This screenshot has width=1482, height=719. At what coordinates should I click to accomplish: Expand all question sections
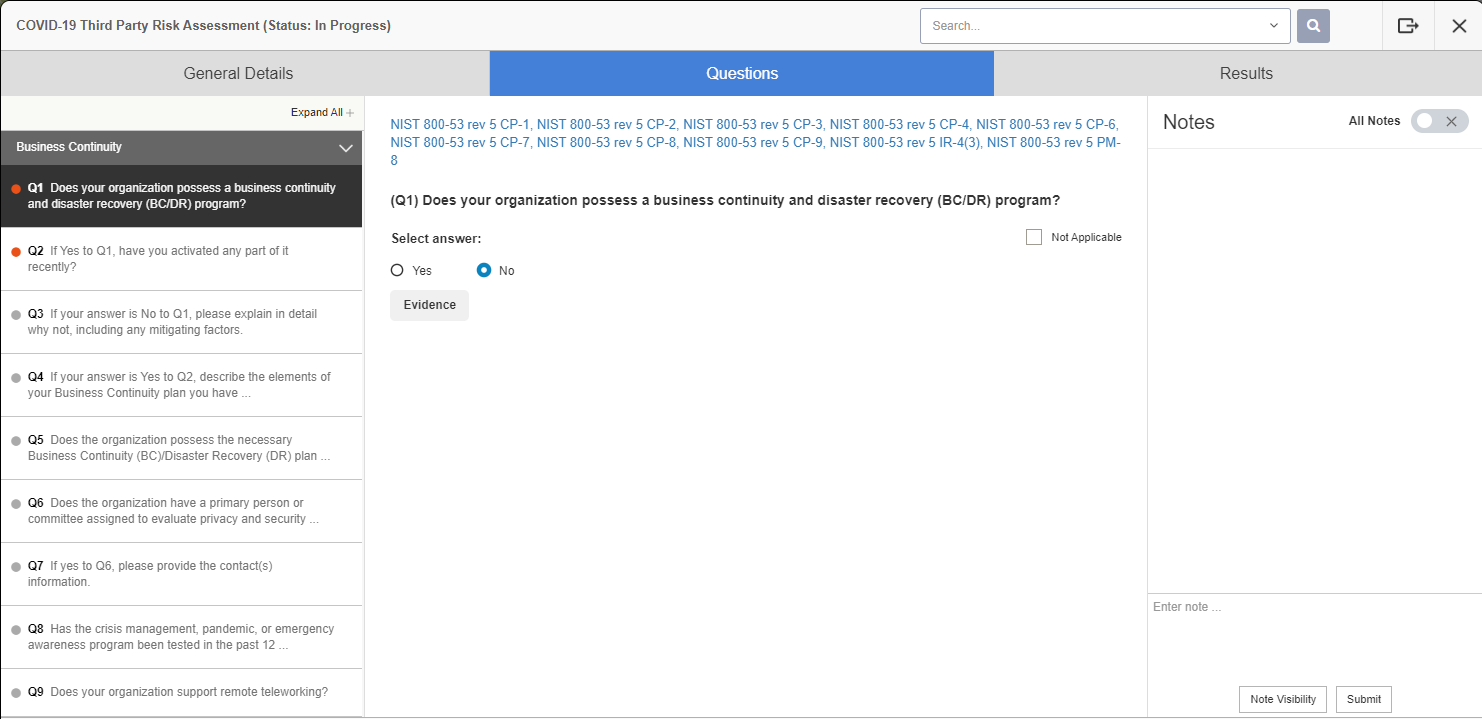(x=316, y=113)
